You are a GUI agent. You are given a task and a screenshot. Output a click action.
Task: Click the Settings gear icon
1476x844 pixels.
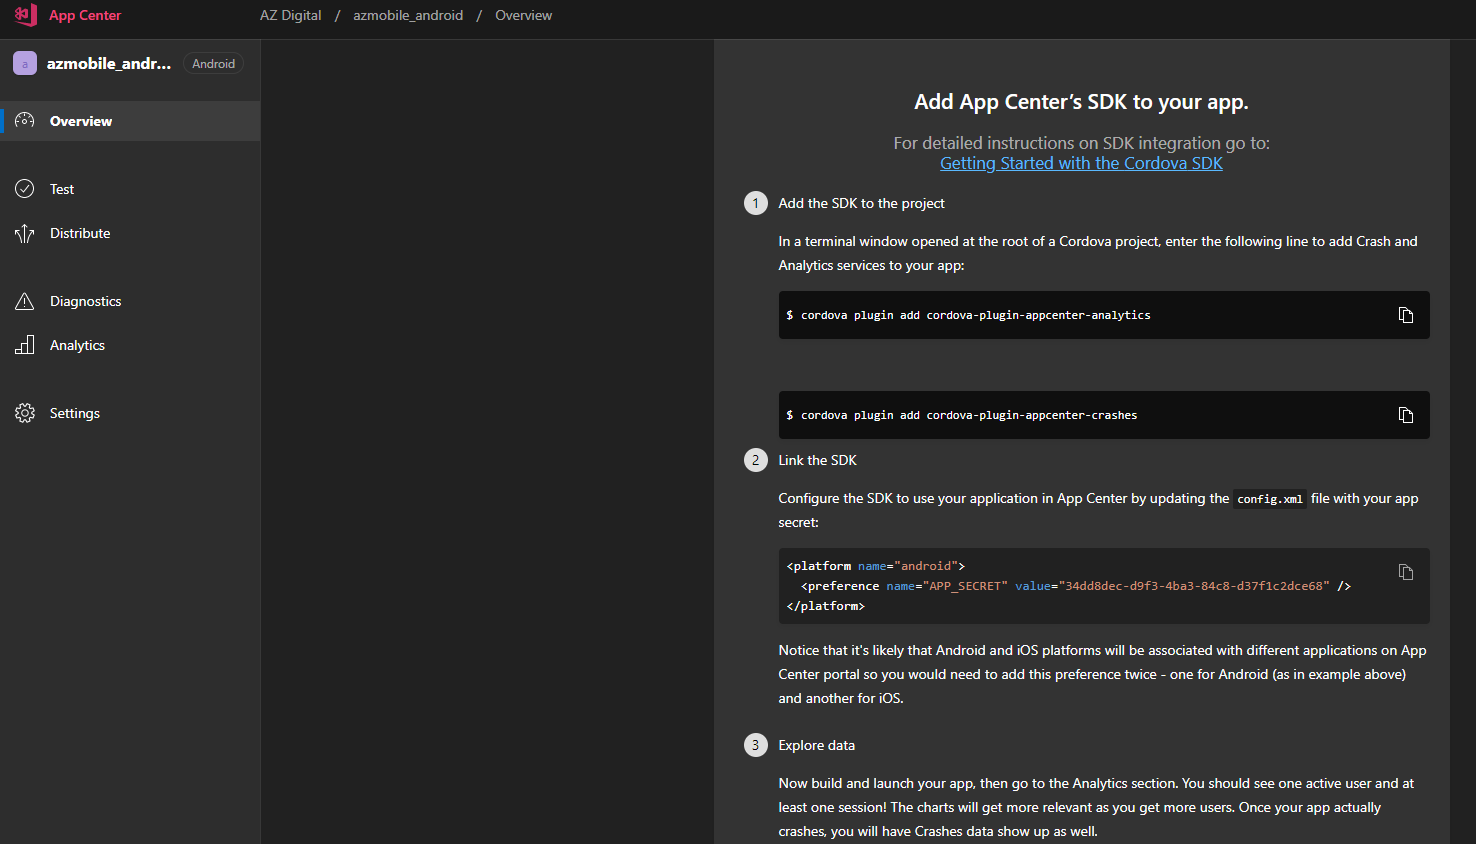tap(25, 413)
